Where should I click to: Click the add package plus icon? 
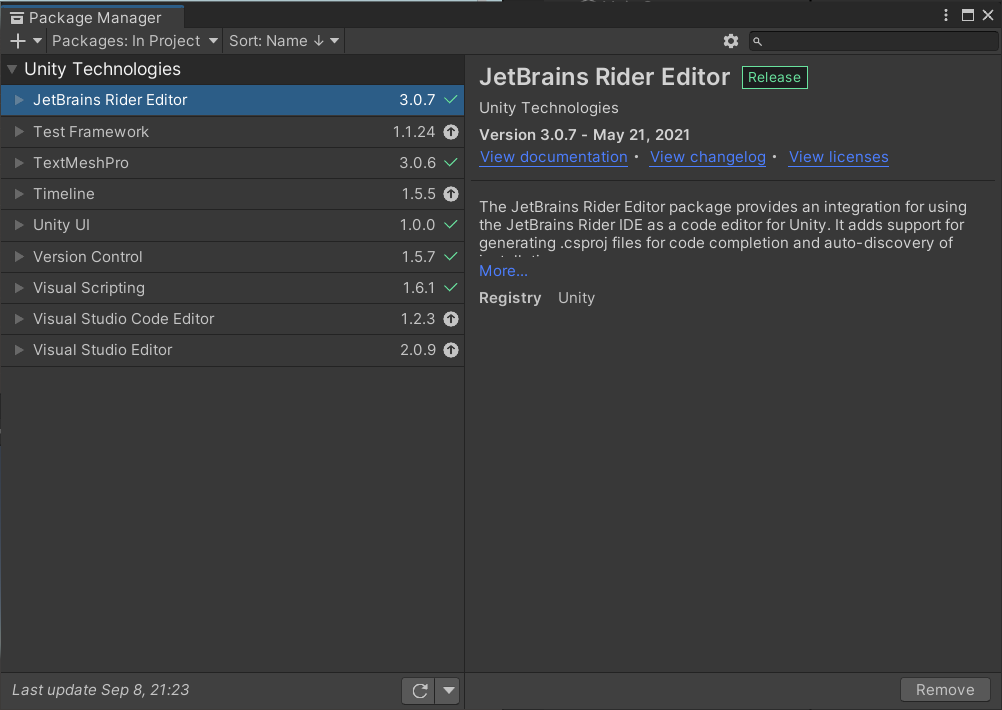click(18, 41)
